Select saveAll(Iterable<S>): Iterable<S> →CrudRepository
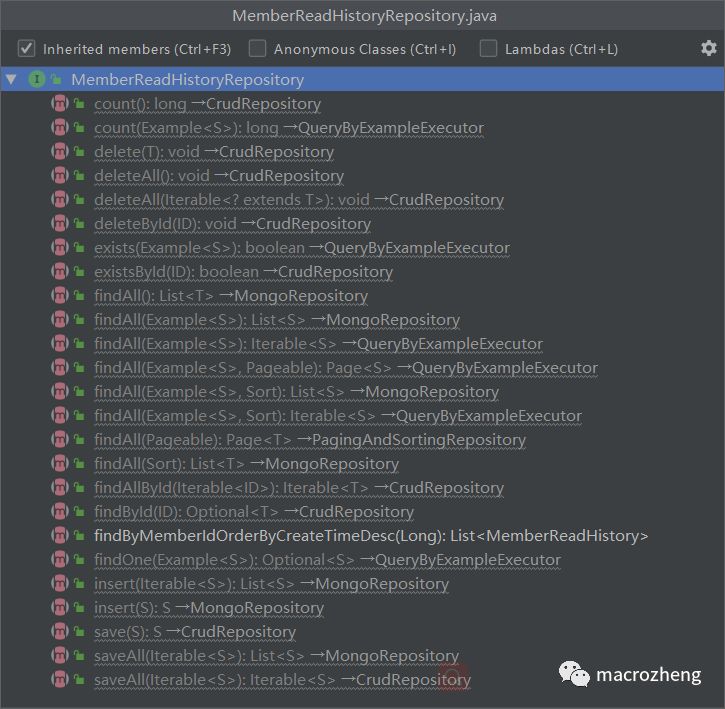 (282, 680)
